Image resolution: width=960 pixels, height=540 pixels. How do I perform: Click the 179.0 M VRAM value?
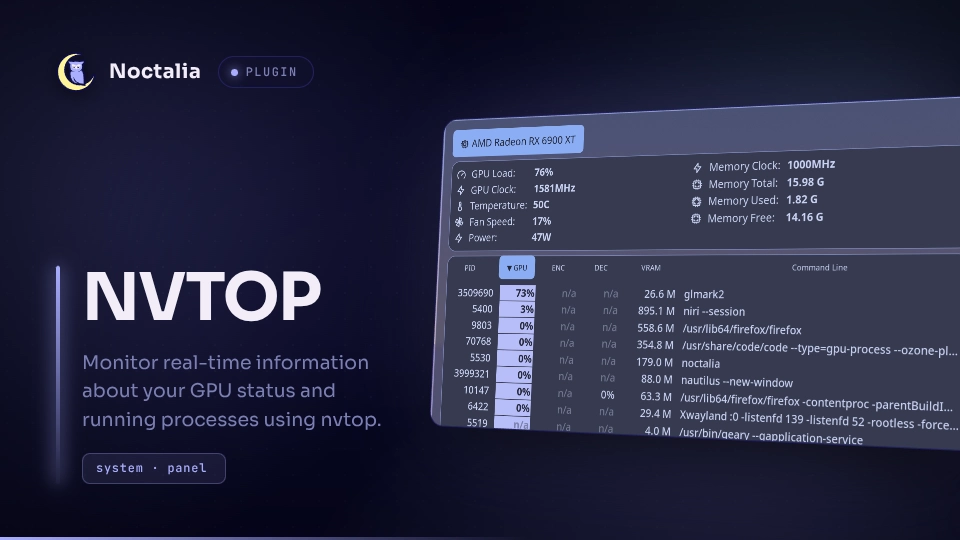tap(654, 362)
